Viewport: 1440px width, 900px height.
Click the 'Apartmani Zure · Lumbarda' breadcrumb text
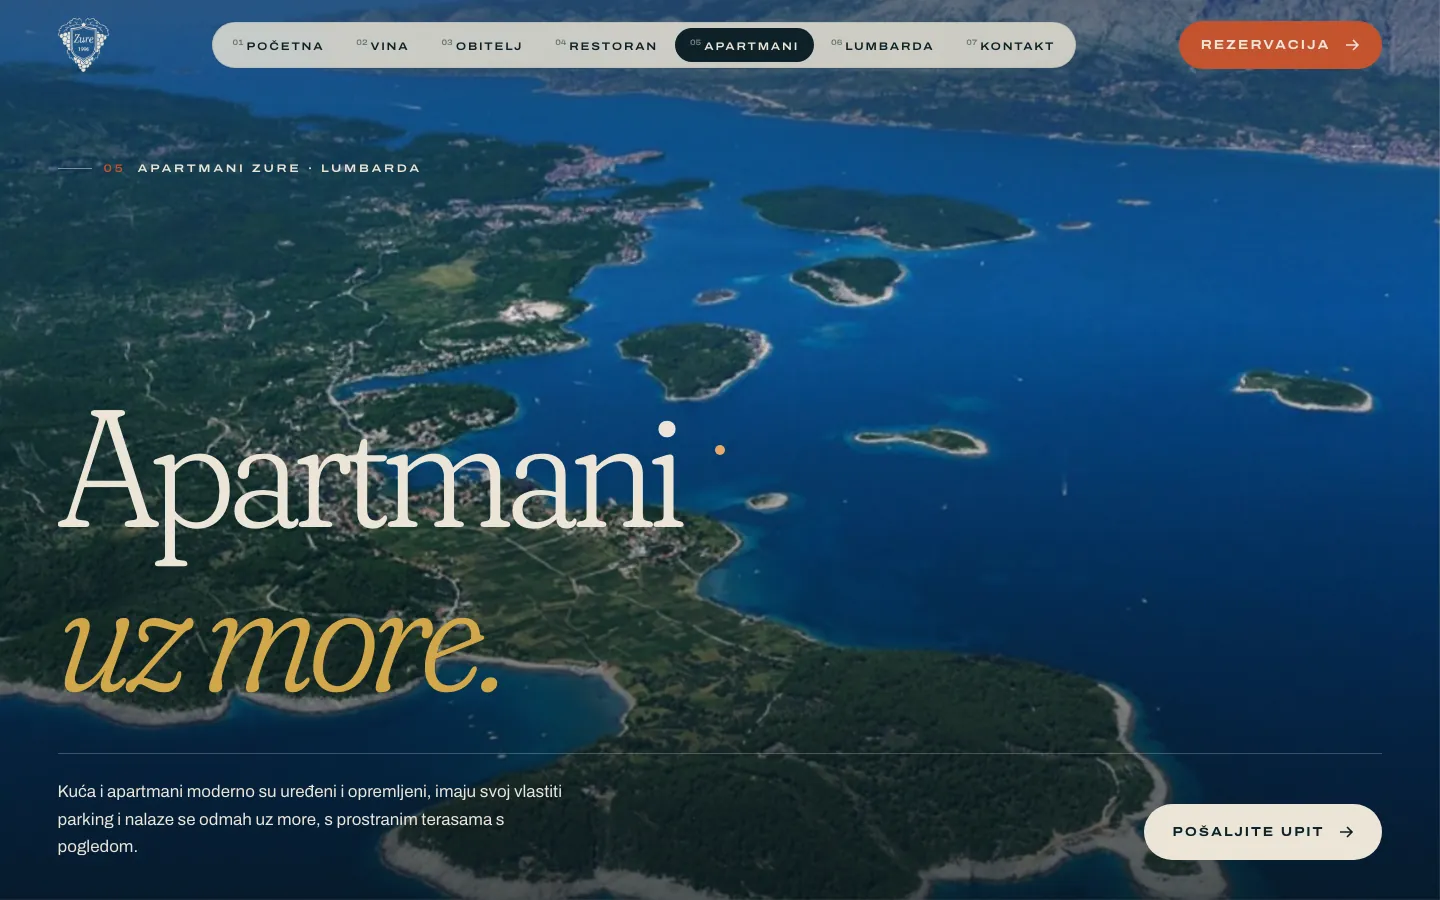coord(279,168)
